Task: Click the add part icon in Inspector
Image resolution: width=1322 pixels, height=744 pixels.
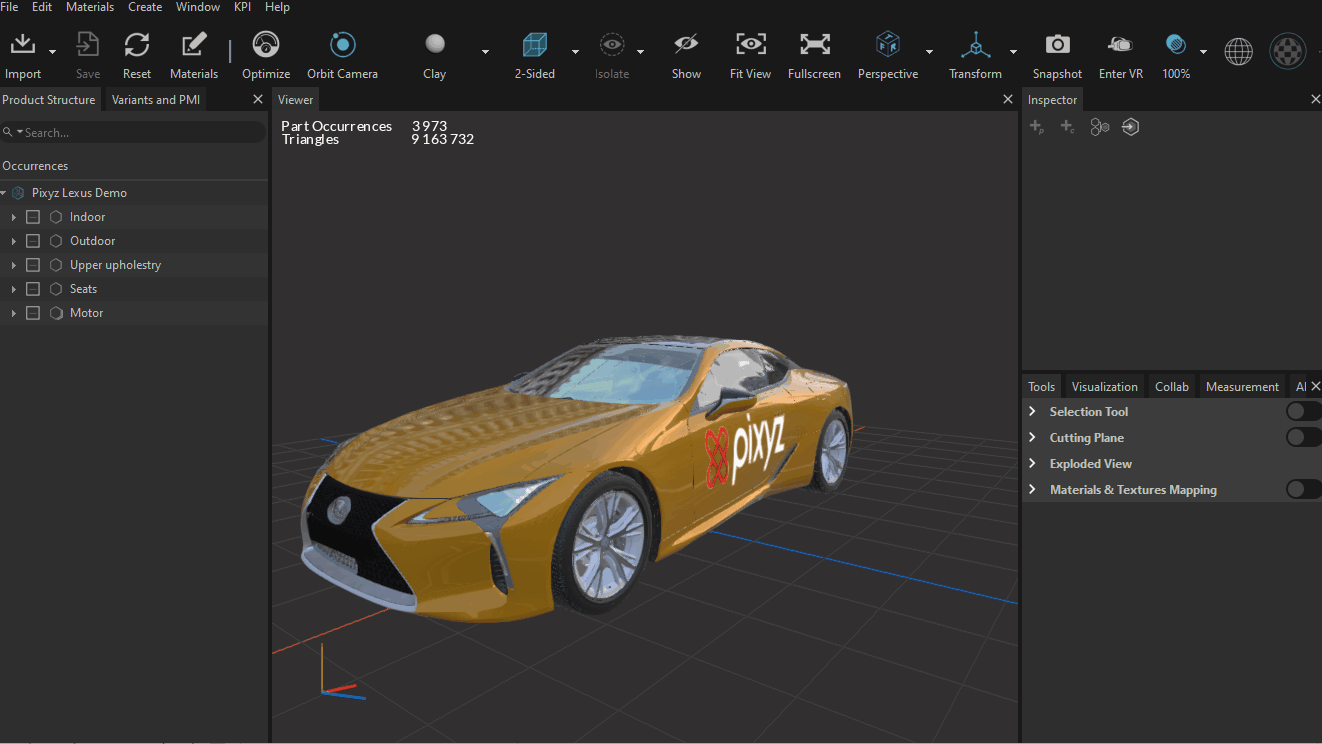Action: (1037, 127)
